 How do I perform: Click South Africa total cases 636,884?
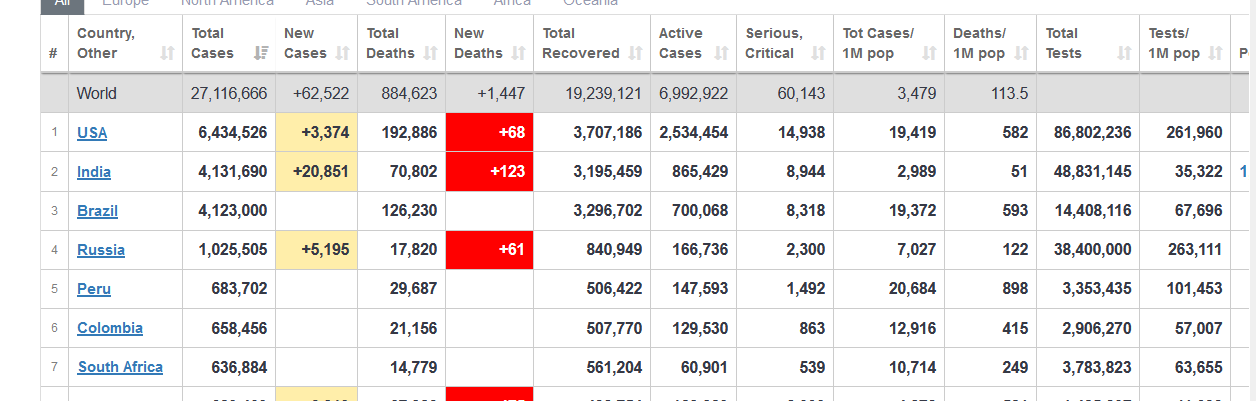240,367
